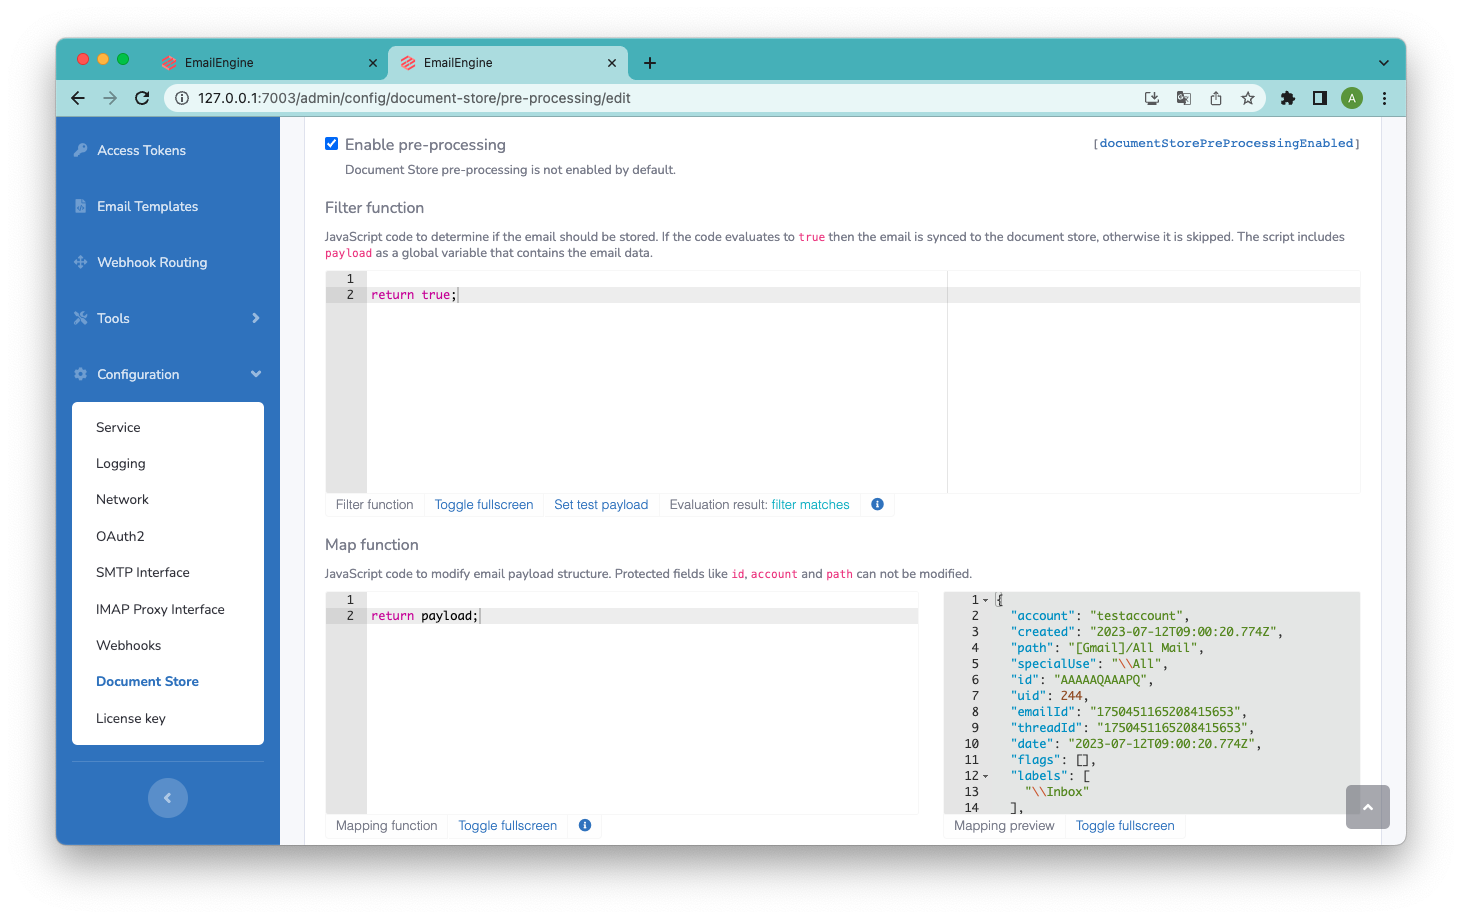Open Webhooks configuration page
1462x919 pixels.
128,646
